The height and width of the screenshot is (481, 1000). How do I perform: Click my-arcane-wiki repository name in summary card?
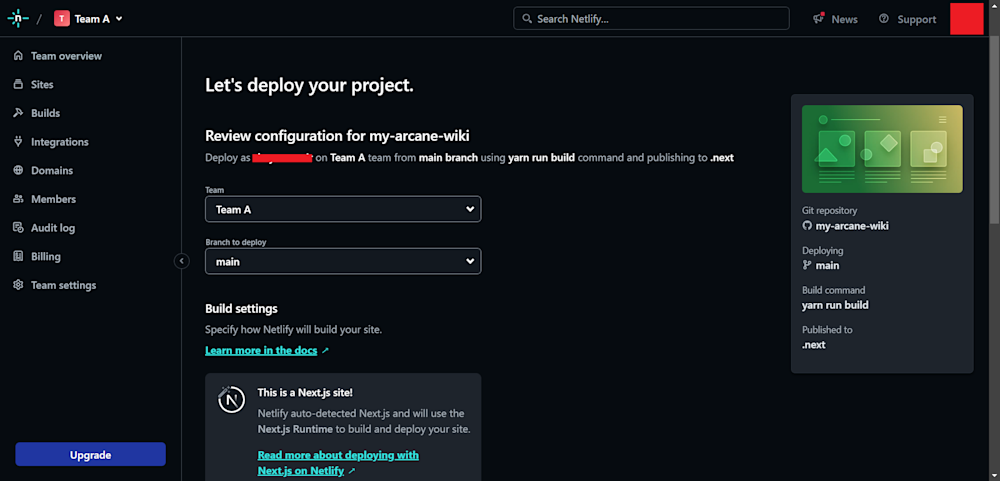coord(852,226)
